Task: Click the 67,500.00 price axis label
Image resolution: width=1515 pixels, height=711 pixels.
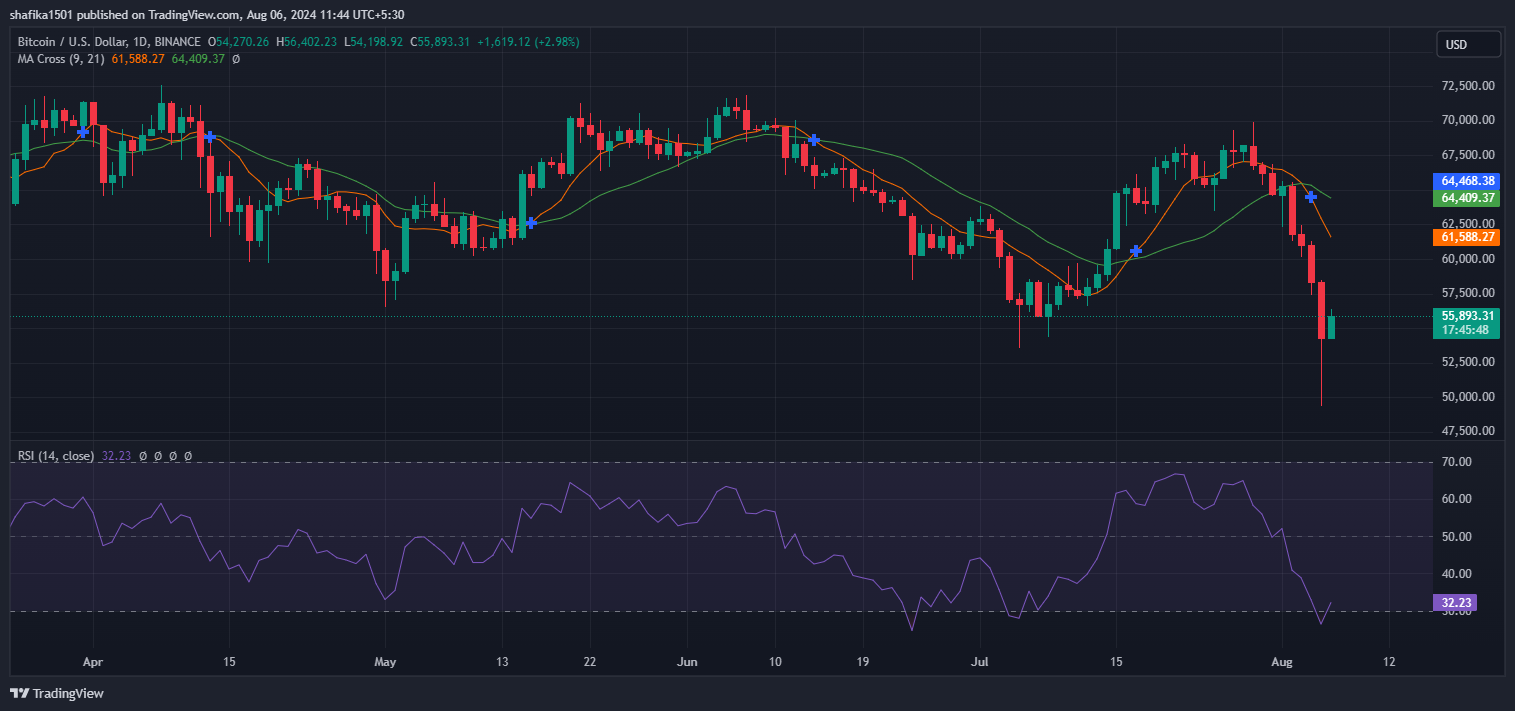Action: 1467,155
